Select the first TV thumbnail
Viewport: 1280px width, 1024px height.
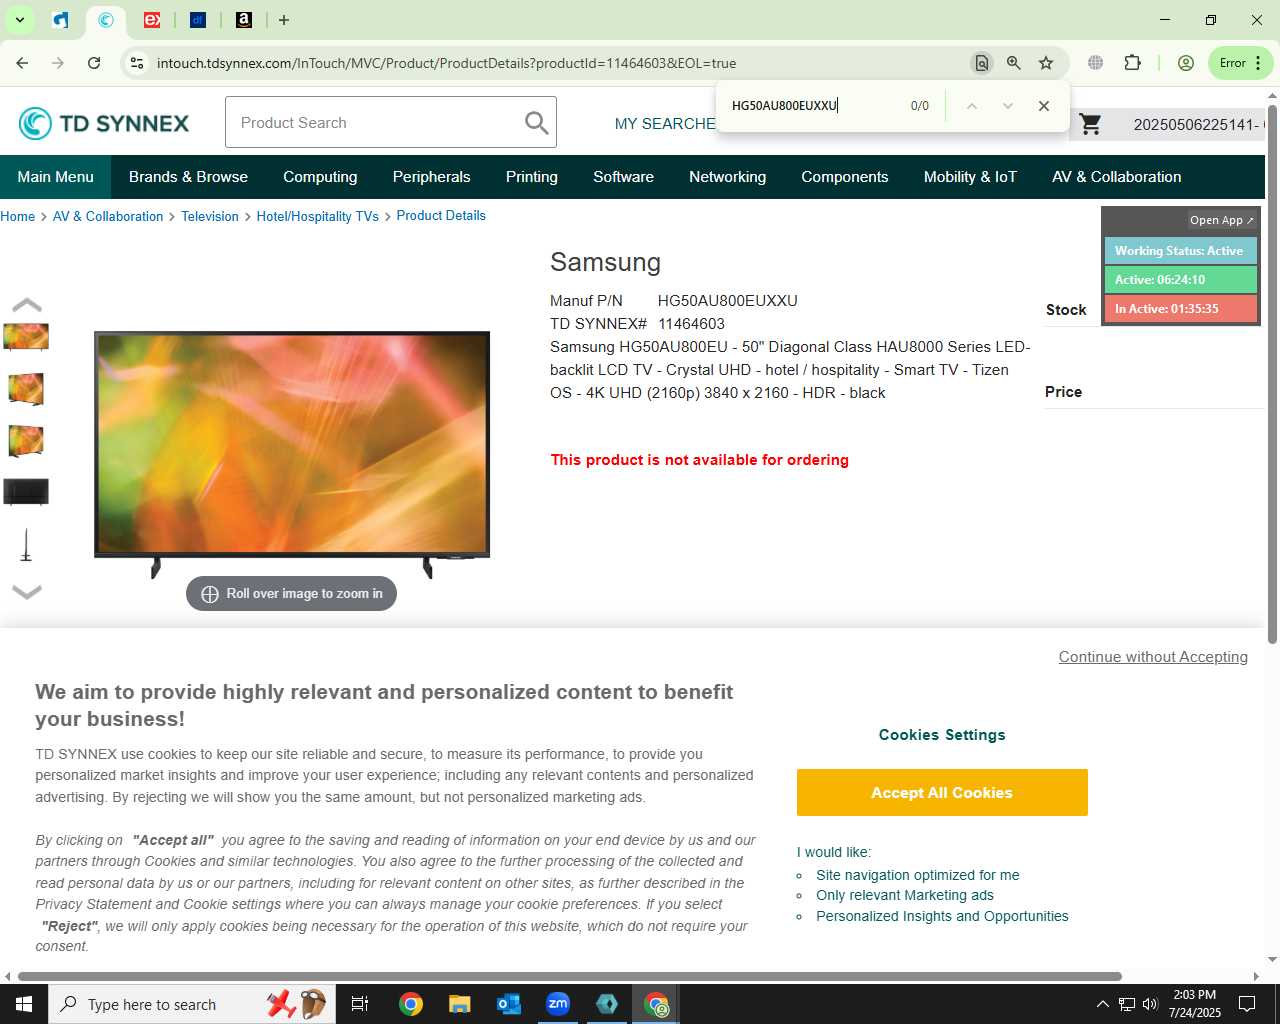(x=26, y=337)
